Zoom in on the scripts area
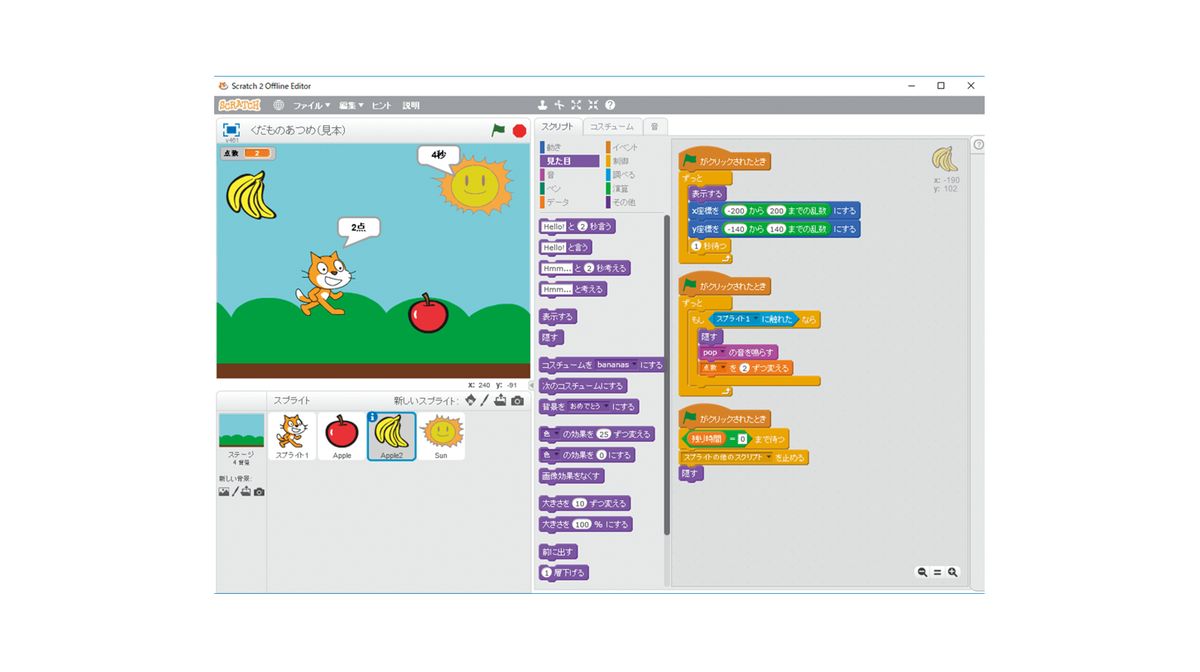The height and width of the screenshot is (672, 1200). [x=953, y=572]
